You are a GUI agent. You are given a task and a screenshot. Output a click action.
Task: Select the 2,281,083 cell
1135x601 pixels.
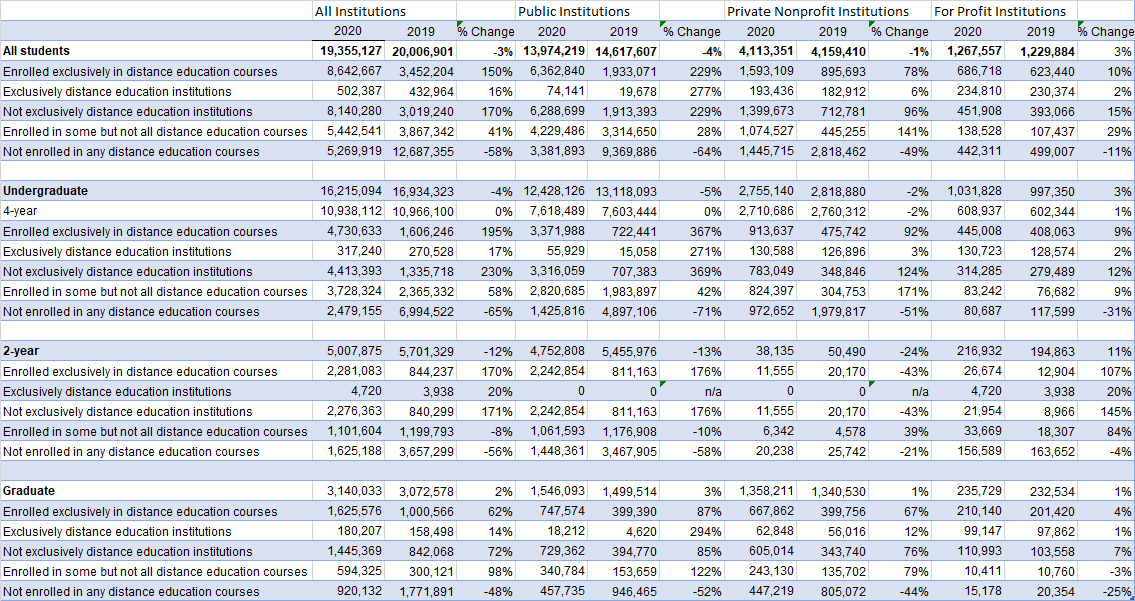348,371
